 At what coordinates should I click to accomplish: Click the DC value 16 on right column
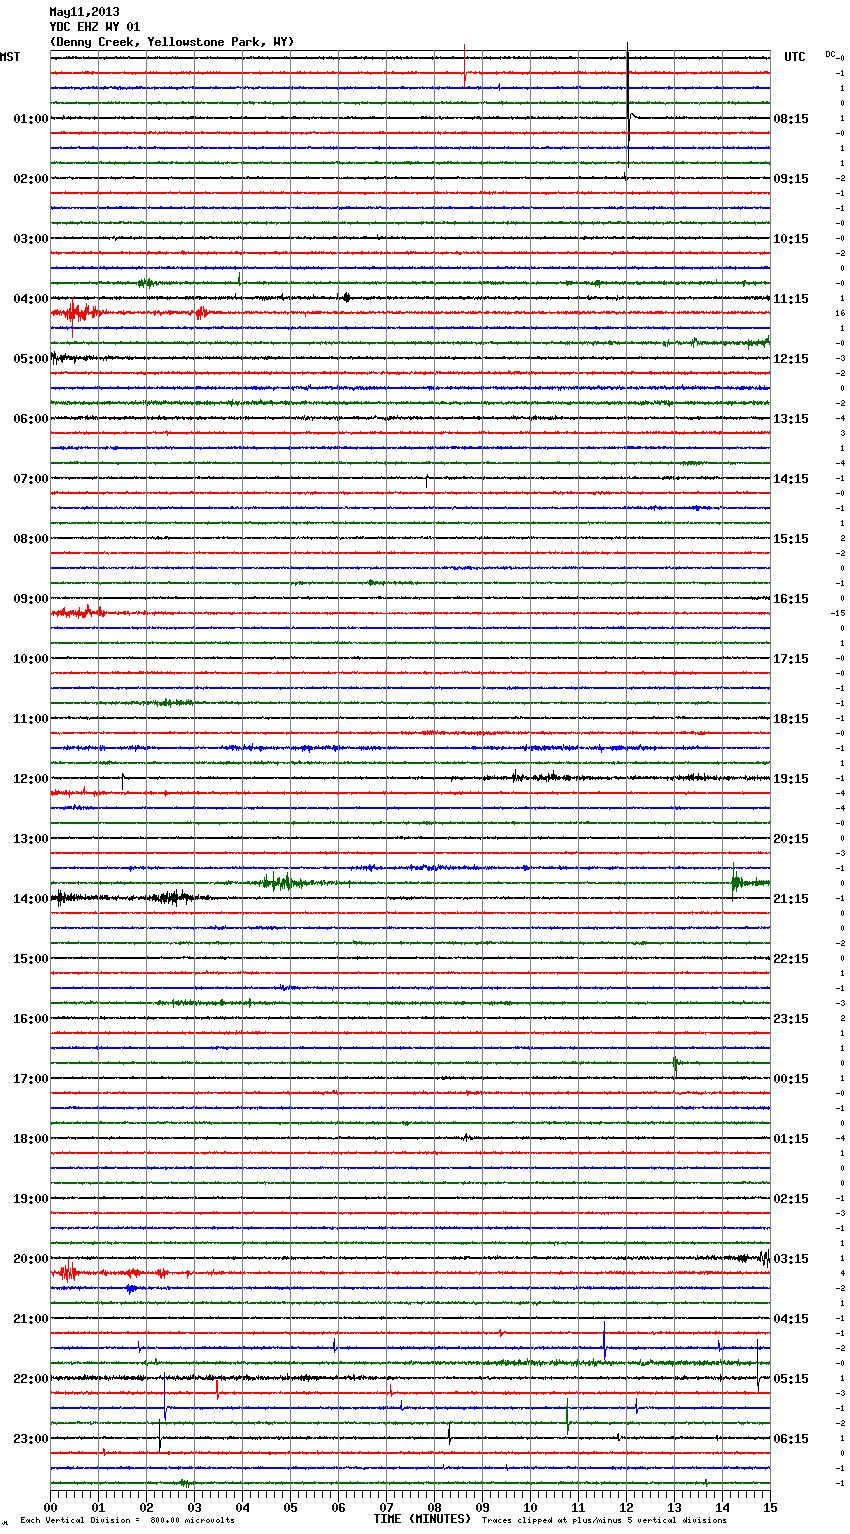coord(841,314)
